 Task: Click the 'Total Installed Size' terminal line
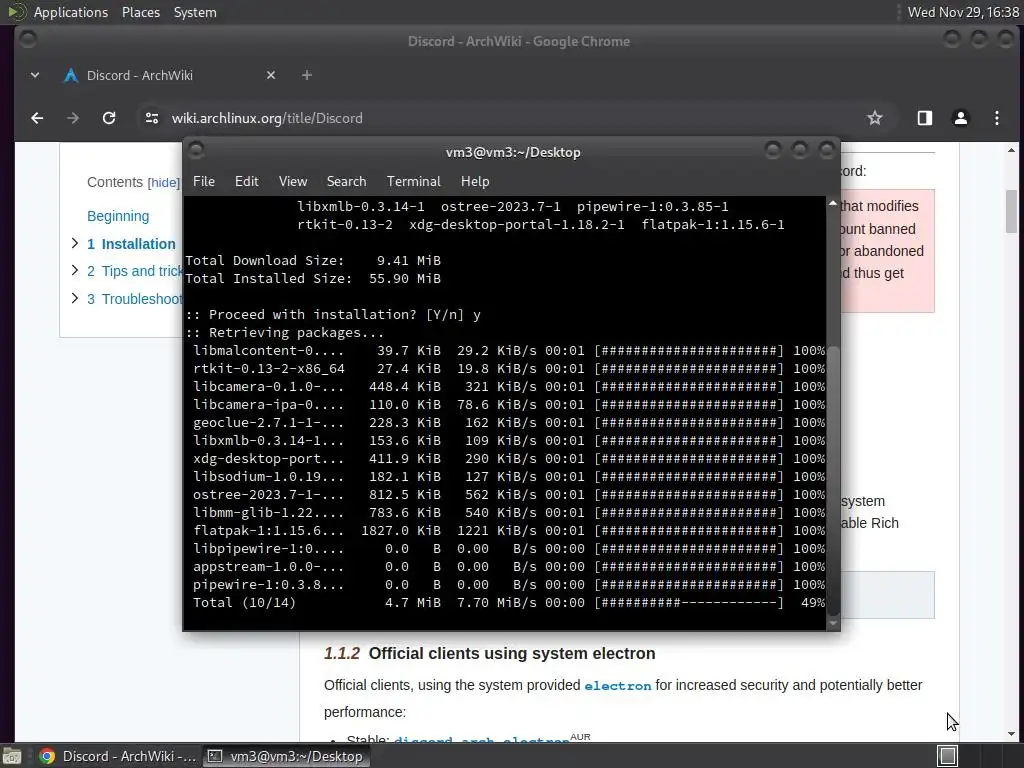[x=313, y=279]
